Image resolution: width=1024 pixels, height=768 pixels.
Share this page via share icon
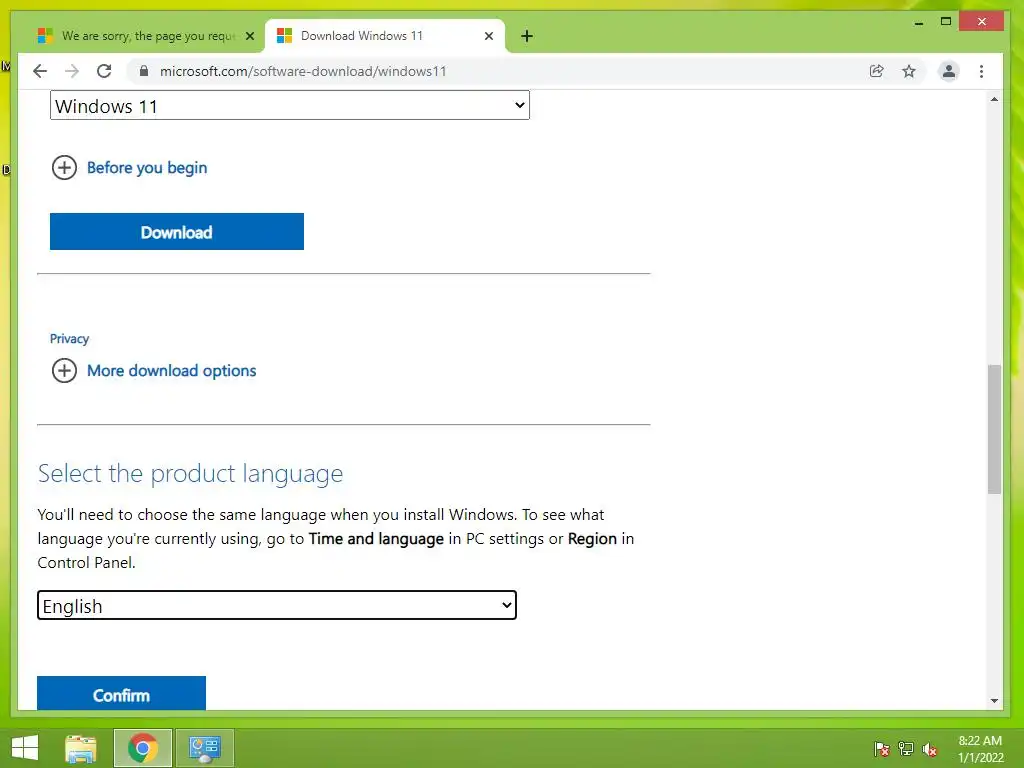876,71
